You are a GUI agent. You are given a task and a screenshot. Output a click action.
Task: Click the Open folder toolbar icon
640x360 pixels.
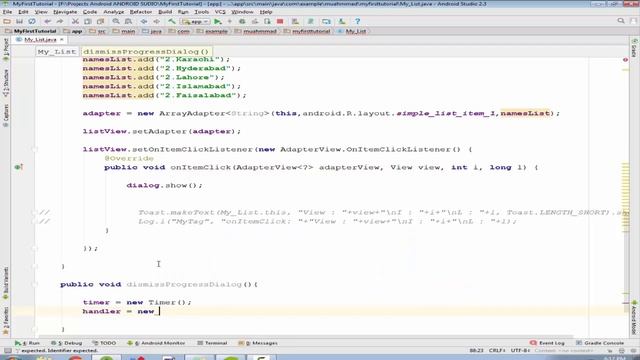coord(7,21)
